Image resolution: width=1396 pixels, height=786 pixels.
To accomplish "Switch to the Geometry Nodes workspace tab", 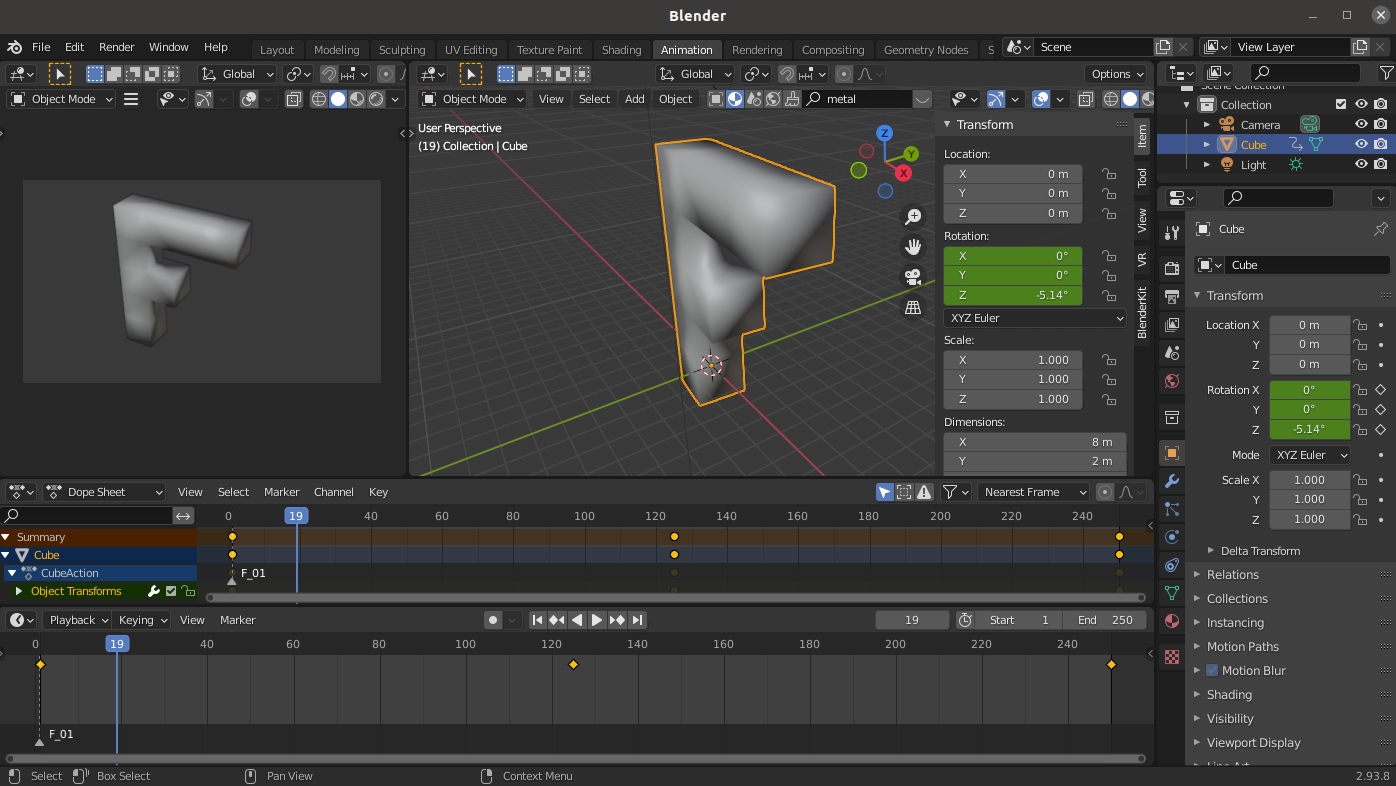I will click(x=926, y=50).
